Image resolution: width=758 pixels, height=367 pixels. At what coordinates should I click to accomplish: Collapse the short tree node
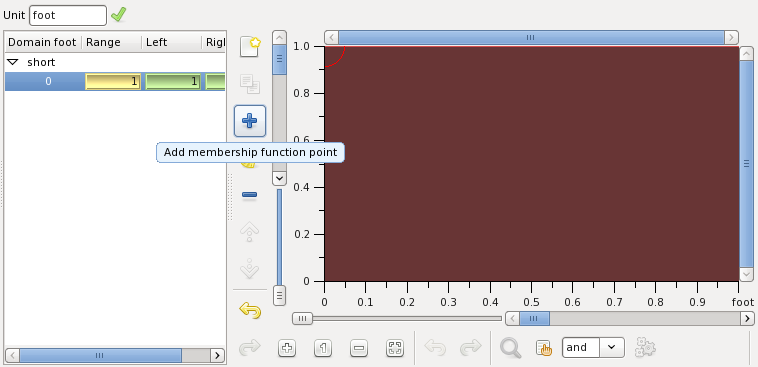point(14,62)
